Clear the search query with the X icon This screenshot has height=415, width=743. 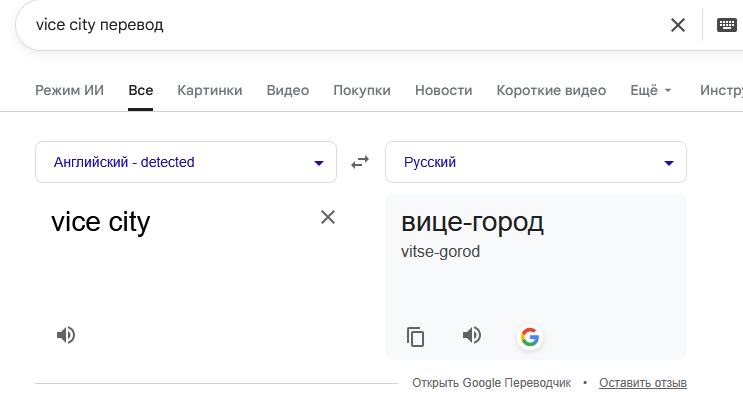(x=678, y=25)
